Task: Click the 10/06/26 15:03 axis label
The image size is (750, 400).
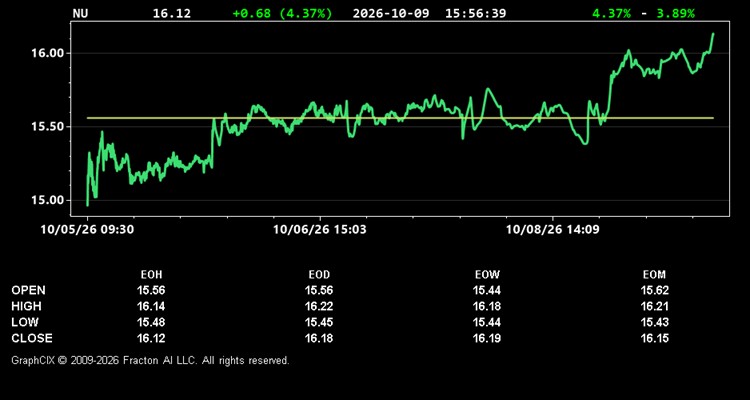Action: coord(320,230)
